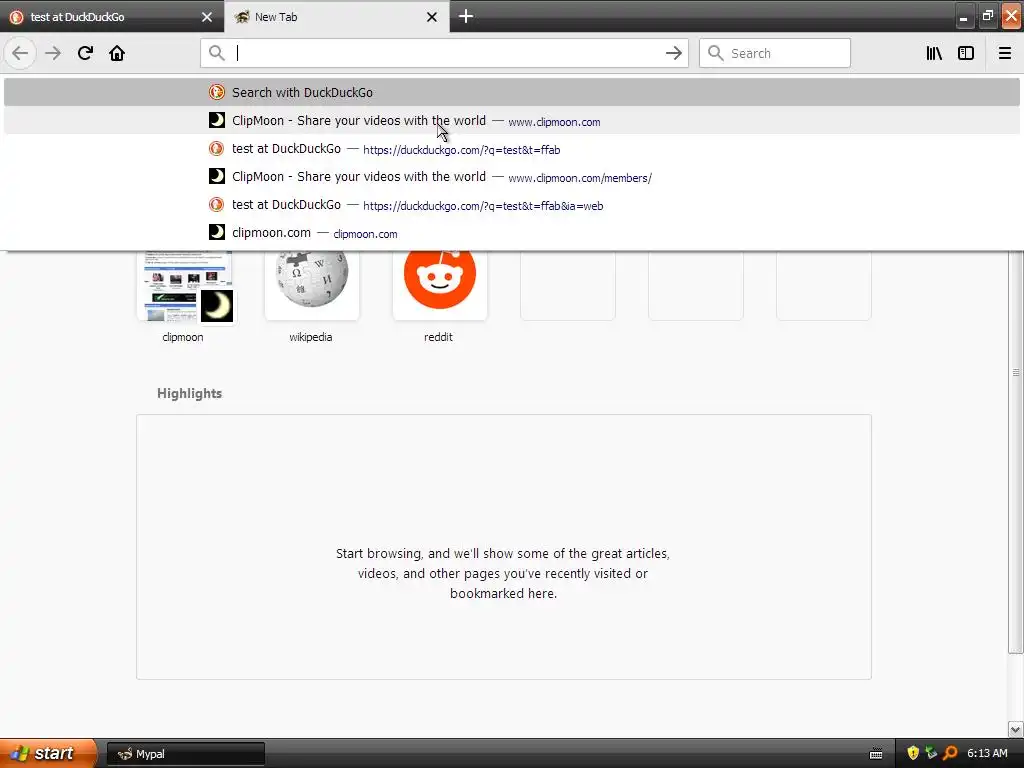
Task: Open the hamburger application menu
Action: tap(1005, 53)
